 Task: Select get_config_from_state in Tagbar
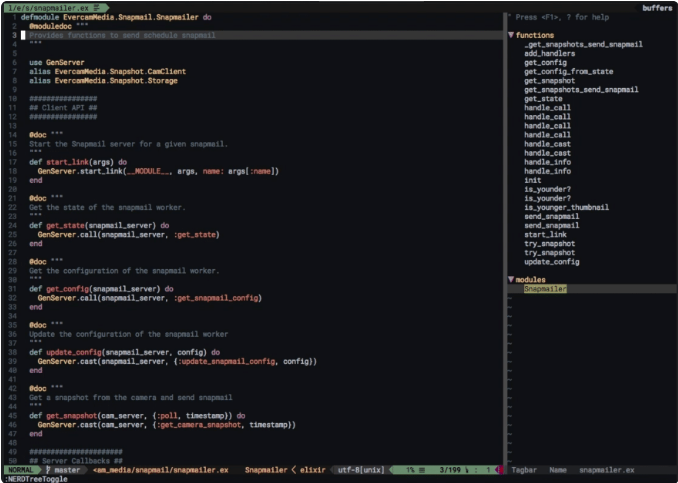coord(569,71)
